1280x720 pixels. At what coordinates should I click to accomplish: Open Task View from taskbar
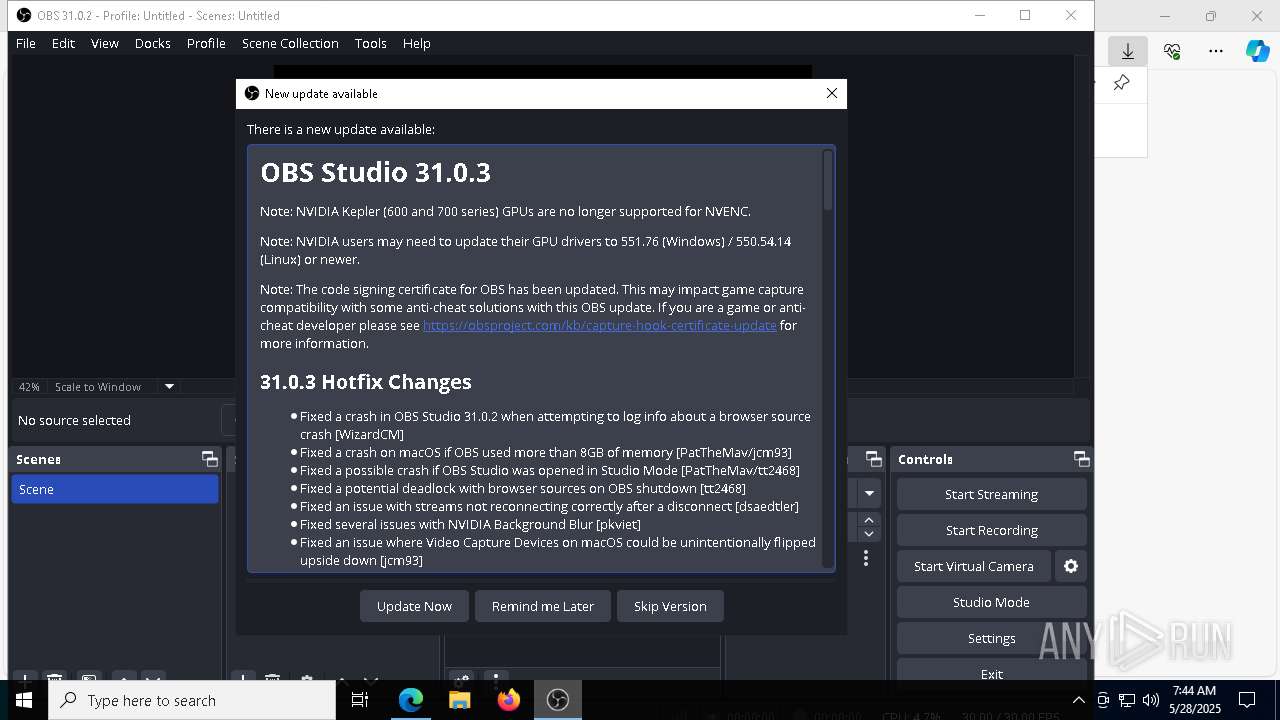(360, 700)
